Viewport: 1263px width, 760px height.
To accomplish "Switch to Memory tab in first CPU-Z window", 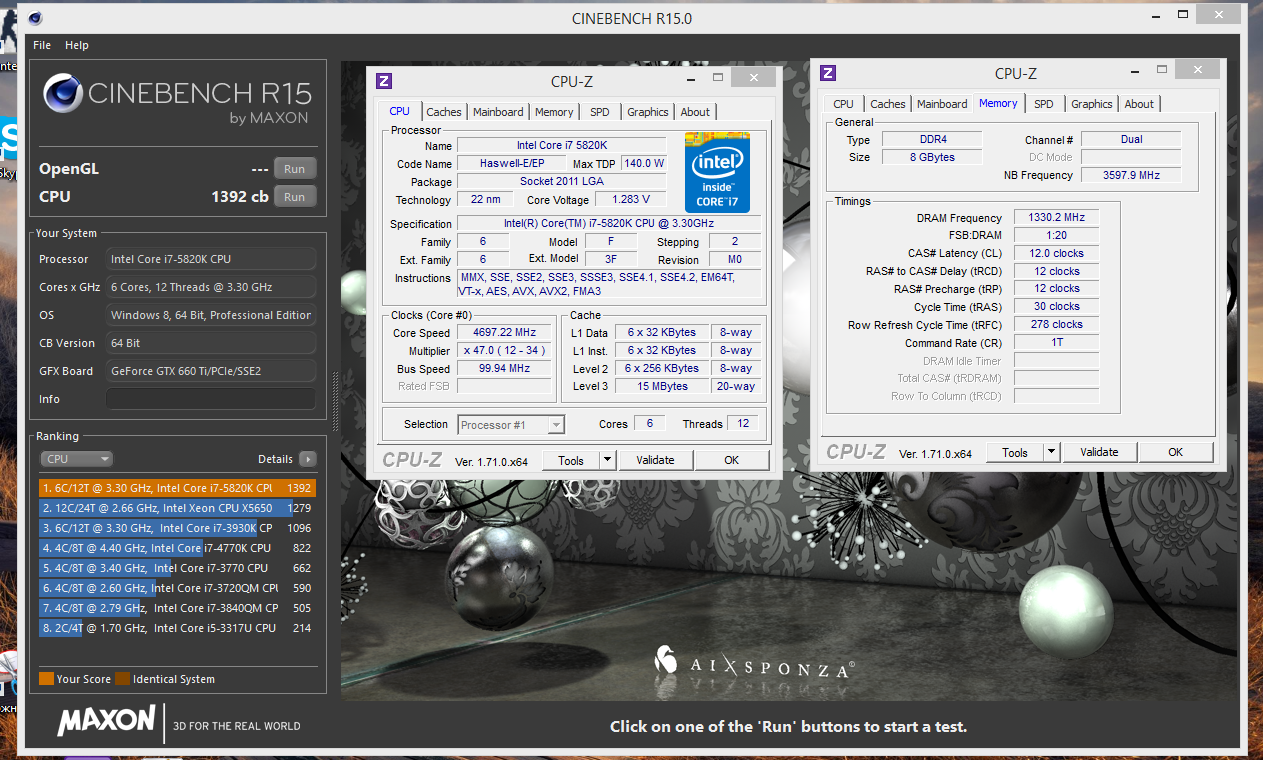I will pyautogui.click(x=554, y=112).
